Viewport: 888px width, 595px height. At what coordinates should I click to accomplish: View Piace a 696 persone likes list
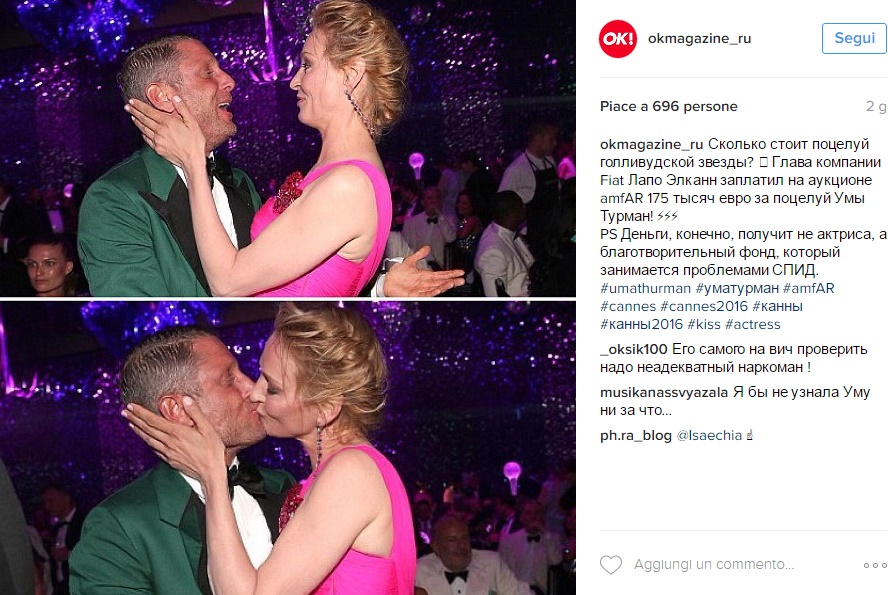pyautogui.click(x=669, y=106)
